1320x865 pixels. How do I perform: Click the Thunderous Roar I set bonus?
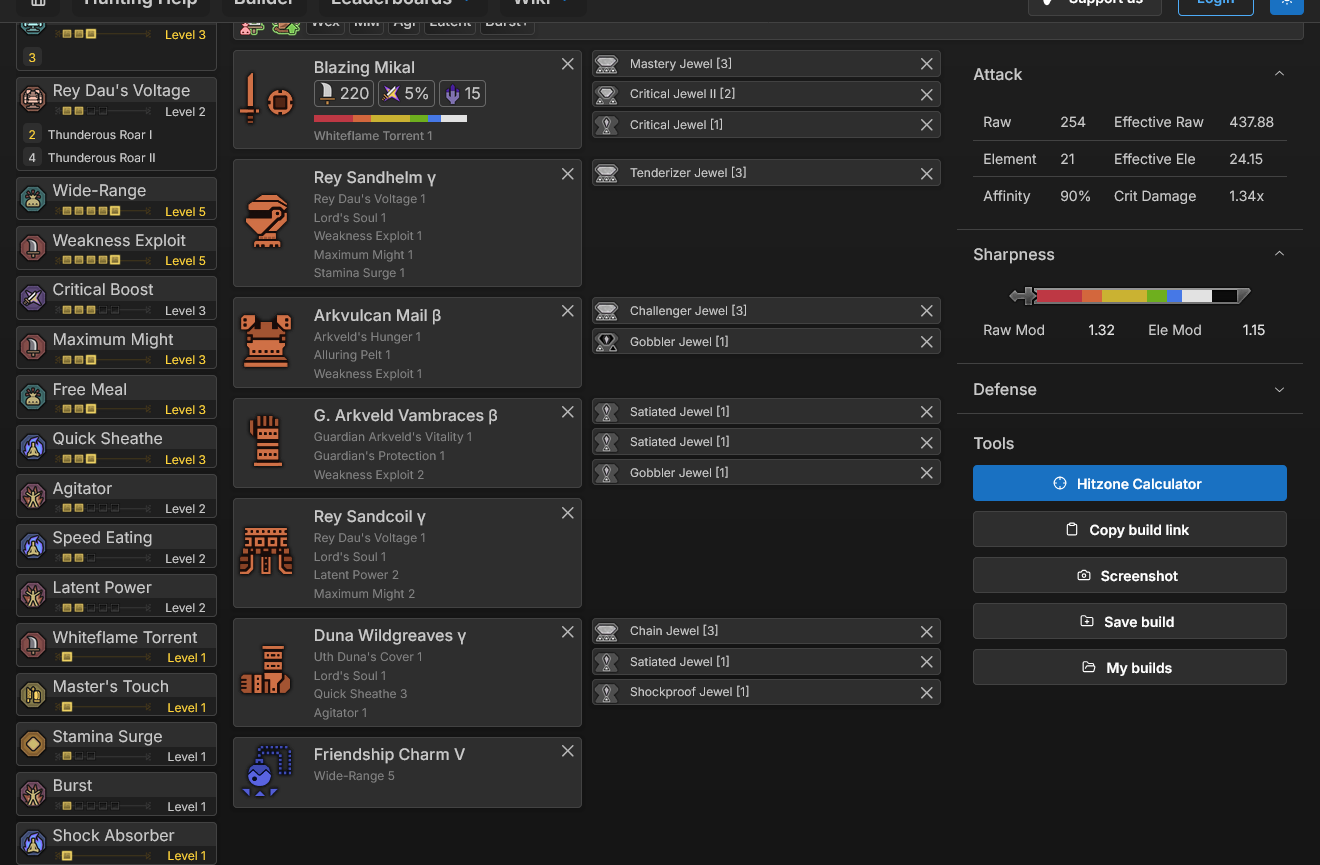[x=100, y=135]
